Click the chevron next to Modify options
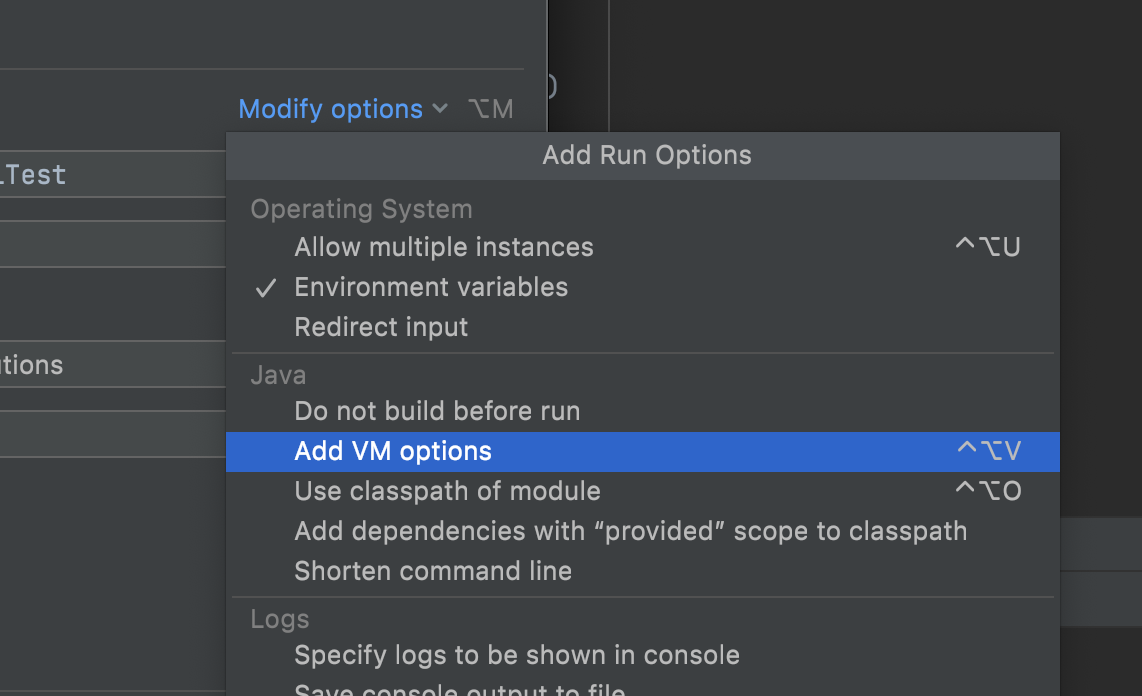This screenshot has width=1142, height=696. (x=440, y=108)
